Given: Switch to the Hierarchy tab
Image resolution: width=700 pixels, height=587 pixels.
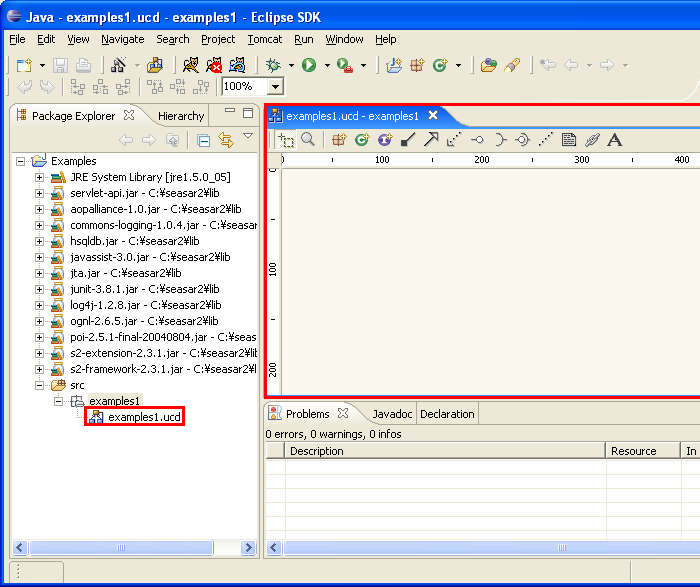Looking at the screenshot, I should pyautogui.click(x=181, y=115).
